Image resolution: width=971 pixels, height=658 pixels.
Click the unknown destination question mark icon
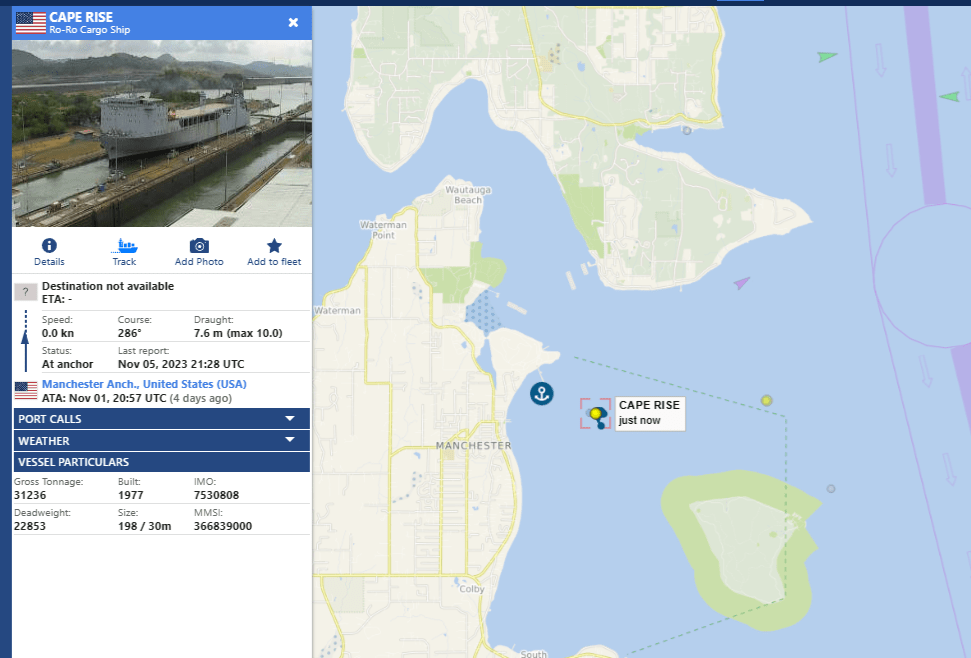[26, 292]
